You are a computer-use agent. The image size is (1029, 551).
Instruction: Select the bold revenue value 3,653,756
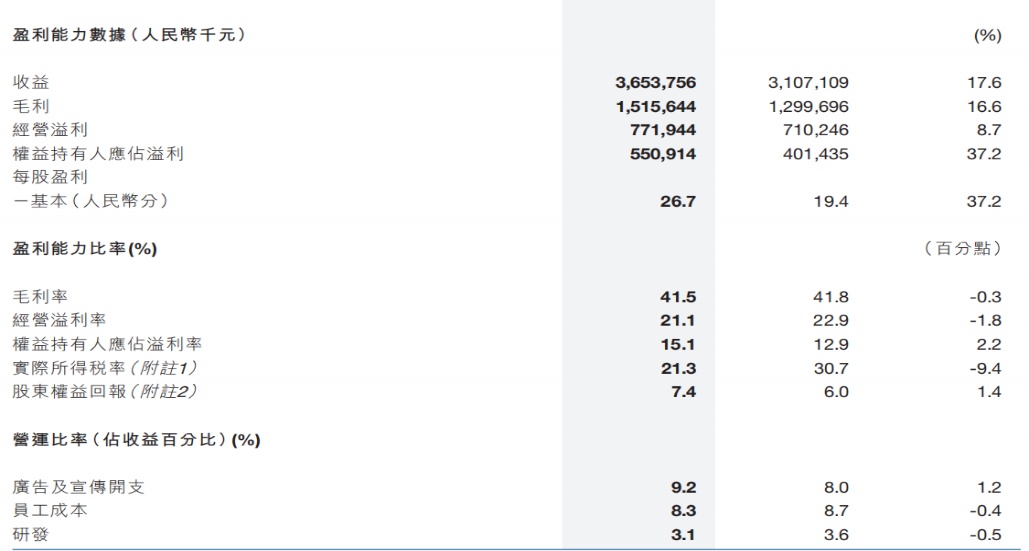coord(655,83)
